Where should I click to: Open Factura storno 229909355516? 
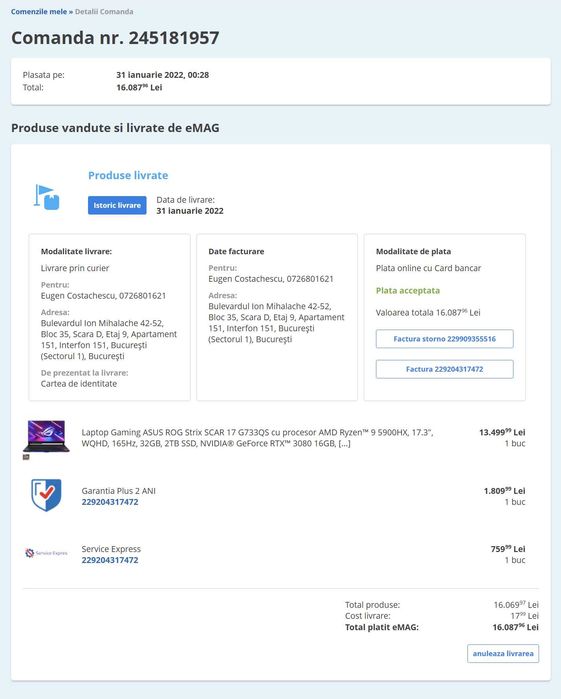click(x=444, y=339)
